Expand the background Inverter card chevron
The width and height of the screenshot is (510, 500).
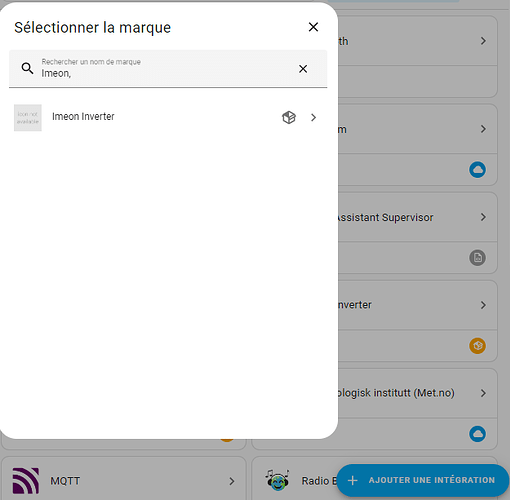[483, 305]
